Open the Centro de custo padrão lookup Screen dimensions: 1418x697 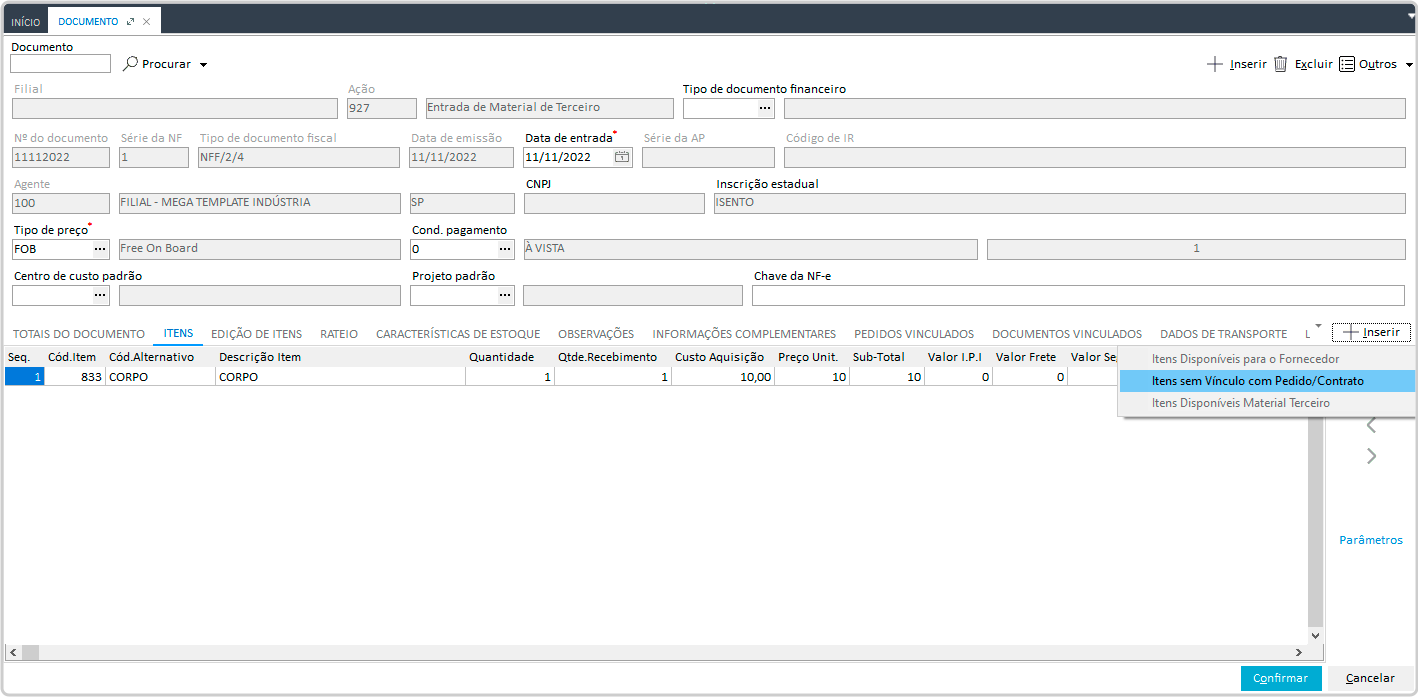100,295
